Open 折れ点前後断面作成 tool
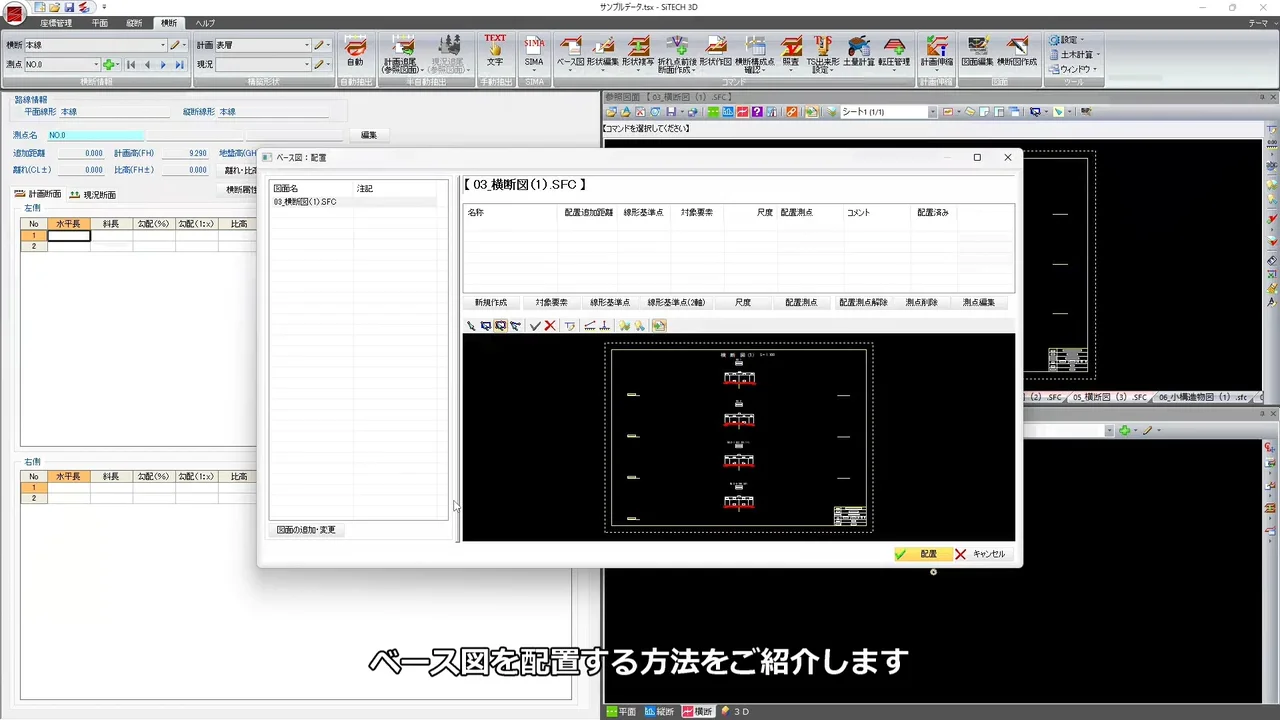The width and height of the screenshot is (1280, 720). 676,54
